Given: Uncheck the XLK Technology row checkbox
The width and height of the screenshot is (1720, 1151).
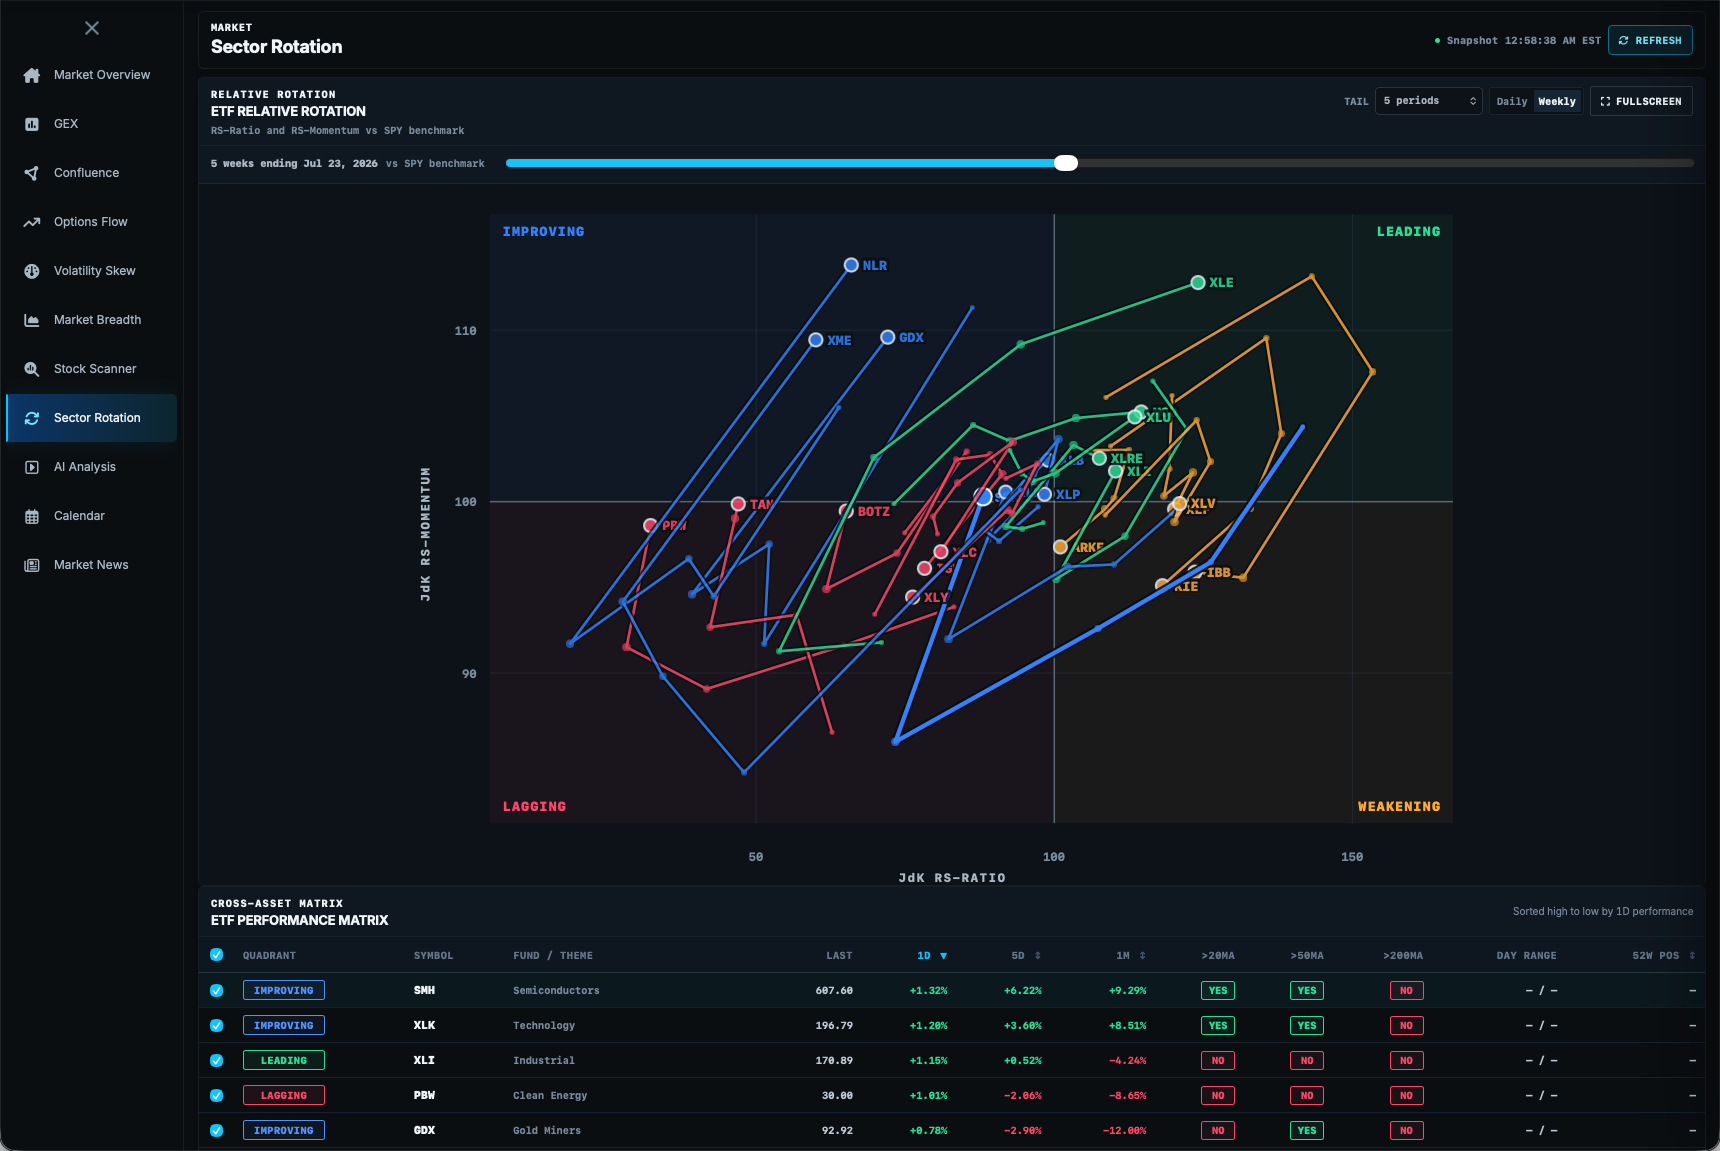Looking at the screenshot, I should point(217,1025).
